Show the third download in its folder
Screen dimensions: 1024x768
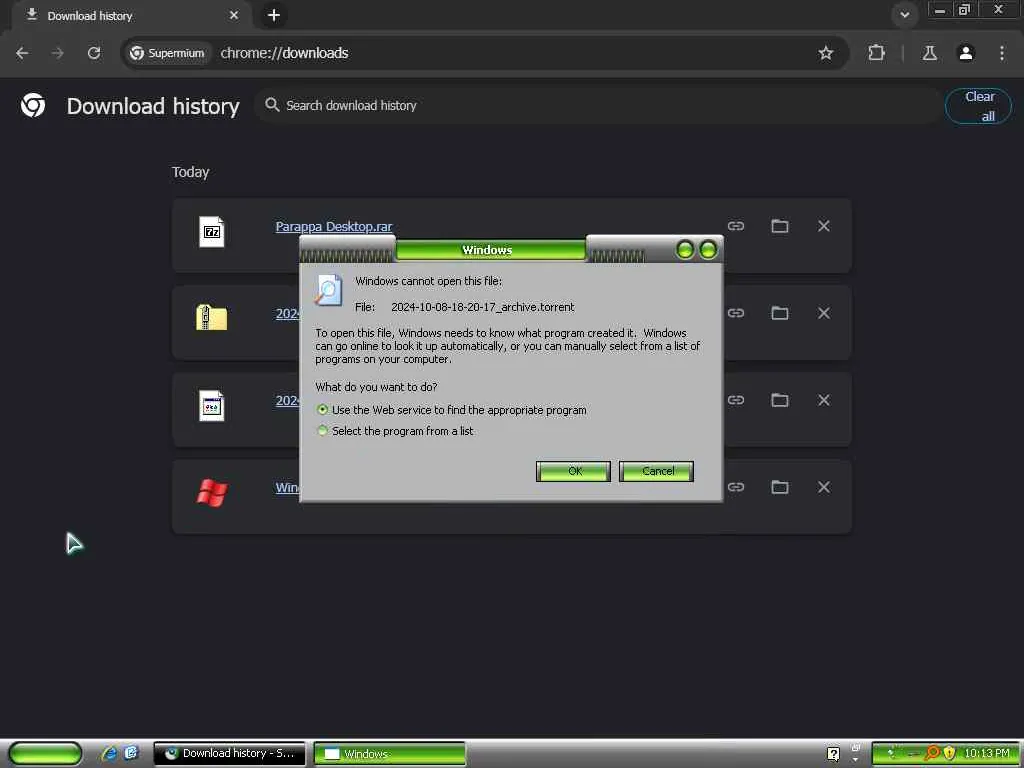pos(780,400)
